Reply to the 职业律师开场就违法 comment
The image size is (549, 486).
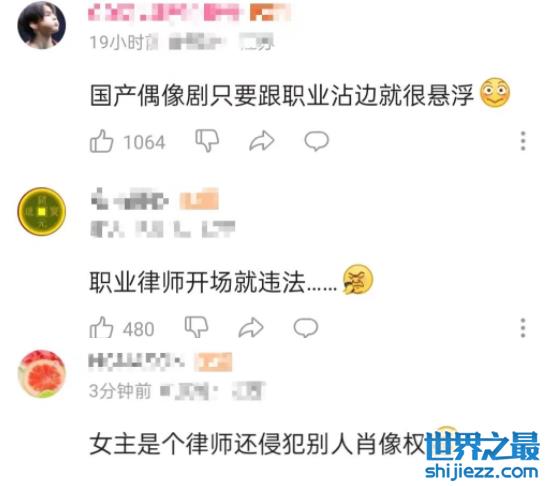click(x=306, y=327)
